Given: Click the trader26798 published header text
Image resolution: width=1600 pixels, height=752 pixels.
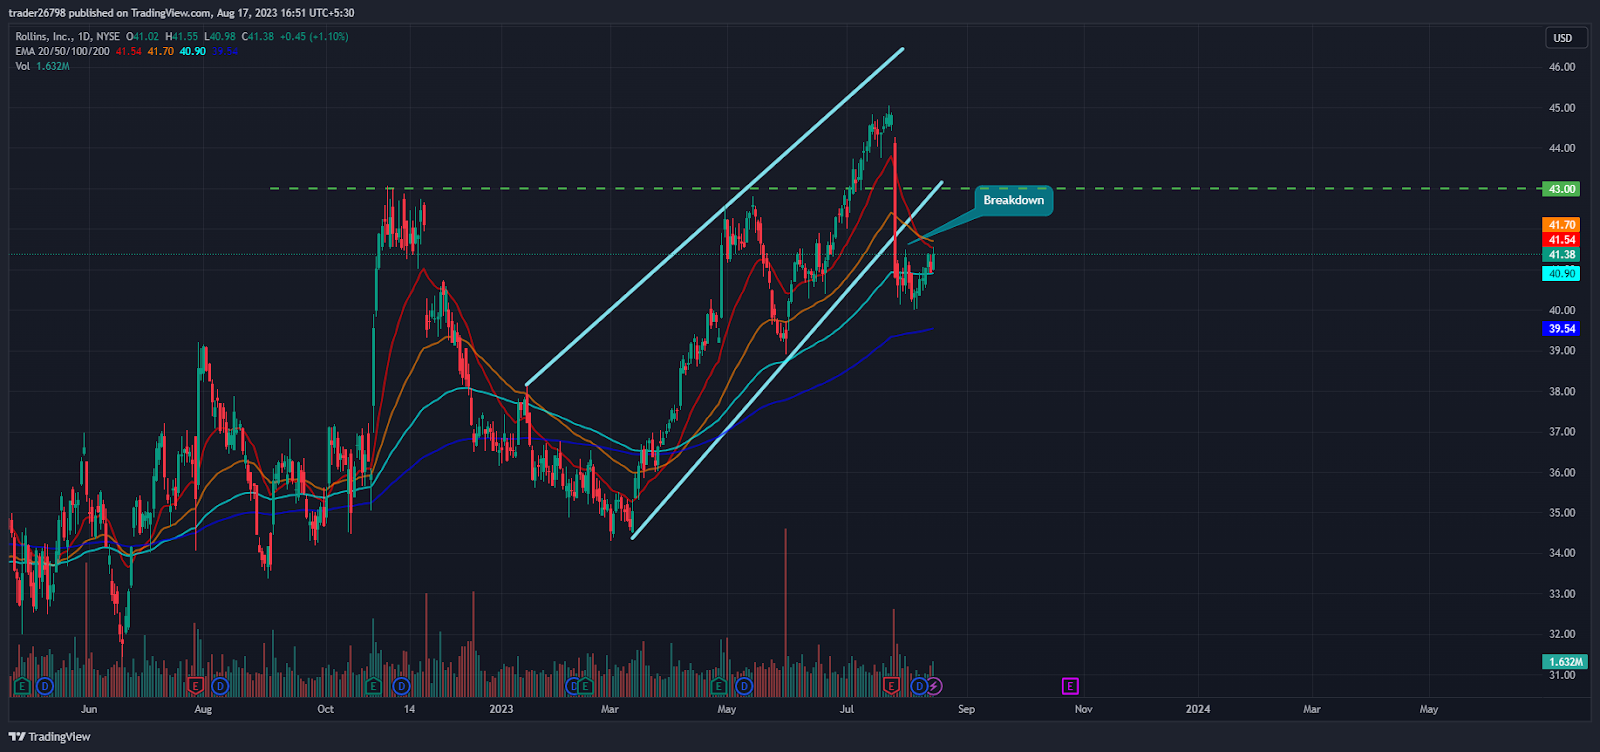Looking at the screenshot, I should 181,13.
